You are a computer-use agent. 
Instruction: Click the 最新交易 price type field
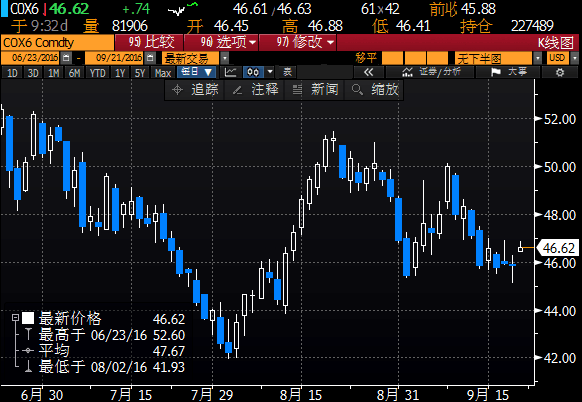[x=191, y=58]
